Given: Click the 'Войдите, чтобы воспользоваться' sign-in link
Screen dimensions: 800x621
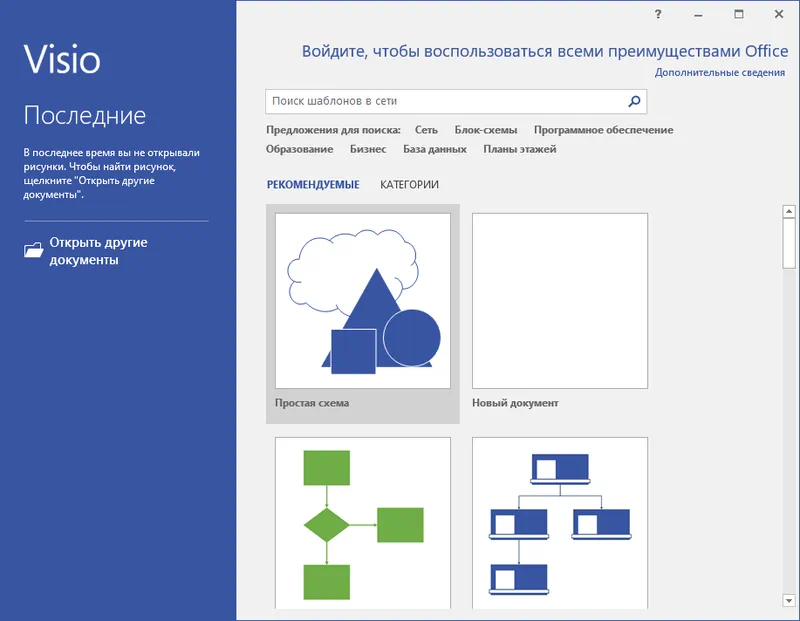Looking at the screenshot, I should pos(545,52).
